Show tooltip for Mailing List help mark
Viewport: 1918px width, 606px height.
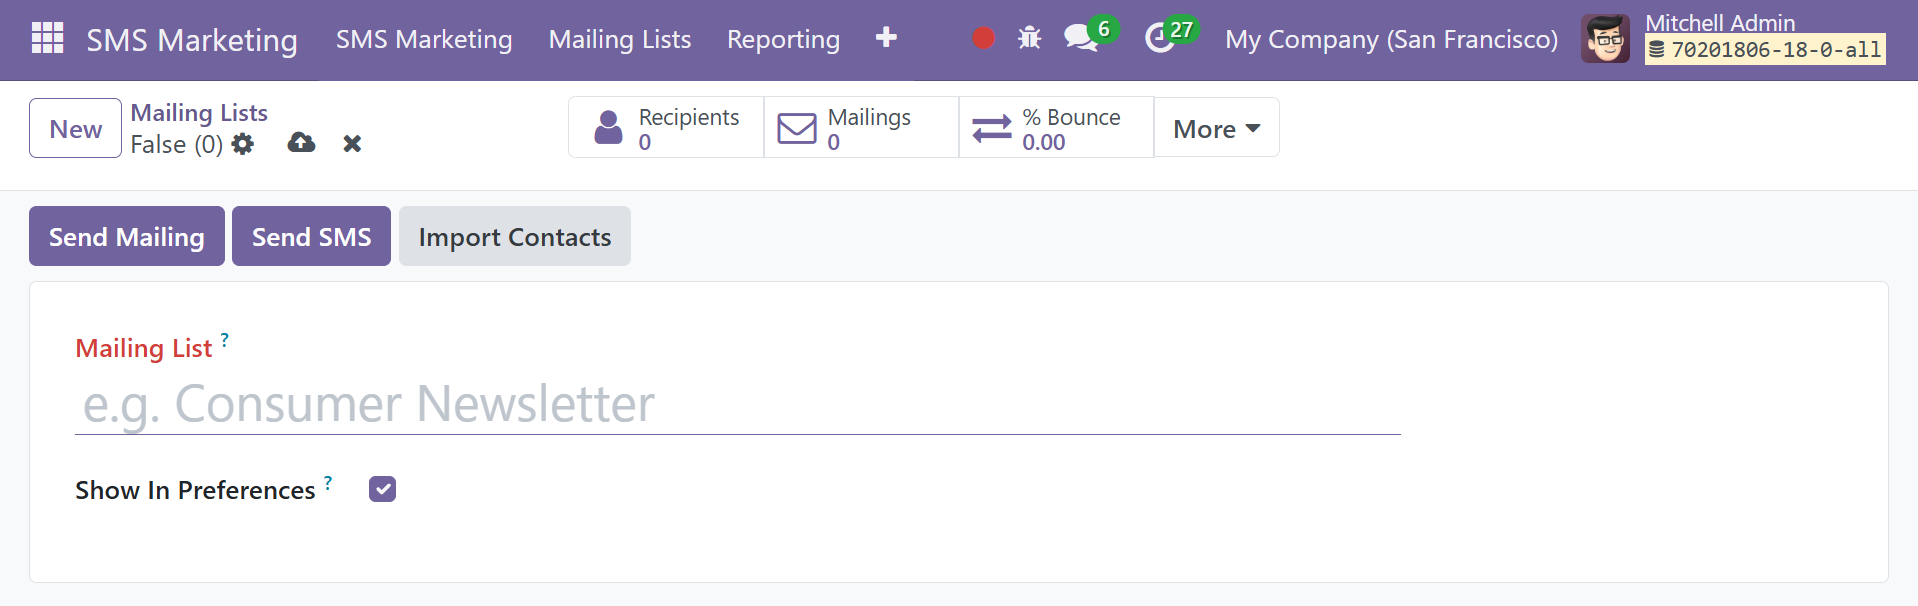(x=225, y=340)
